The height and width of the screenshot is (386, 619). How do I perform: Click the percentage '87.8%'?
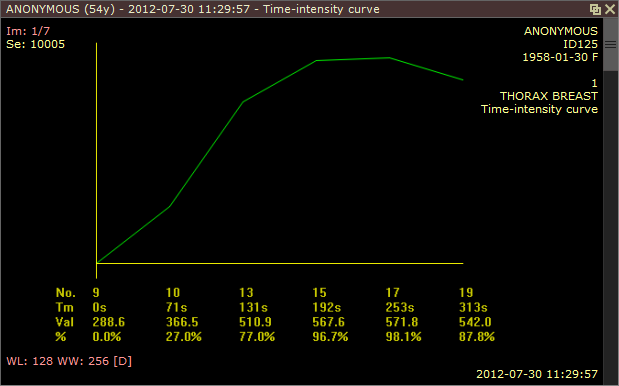coord(477,336)
